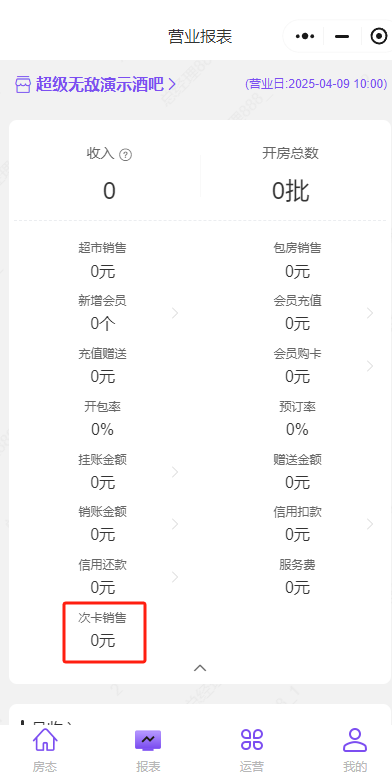
Task: Expand 新增会员 details chevron
Action: click(x=175, y=312)
